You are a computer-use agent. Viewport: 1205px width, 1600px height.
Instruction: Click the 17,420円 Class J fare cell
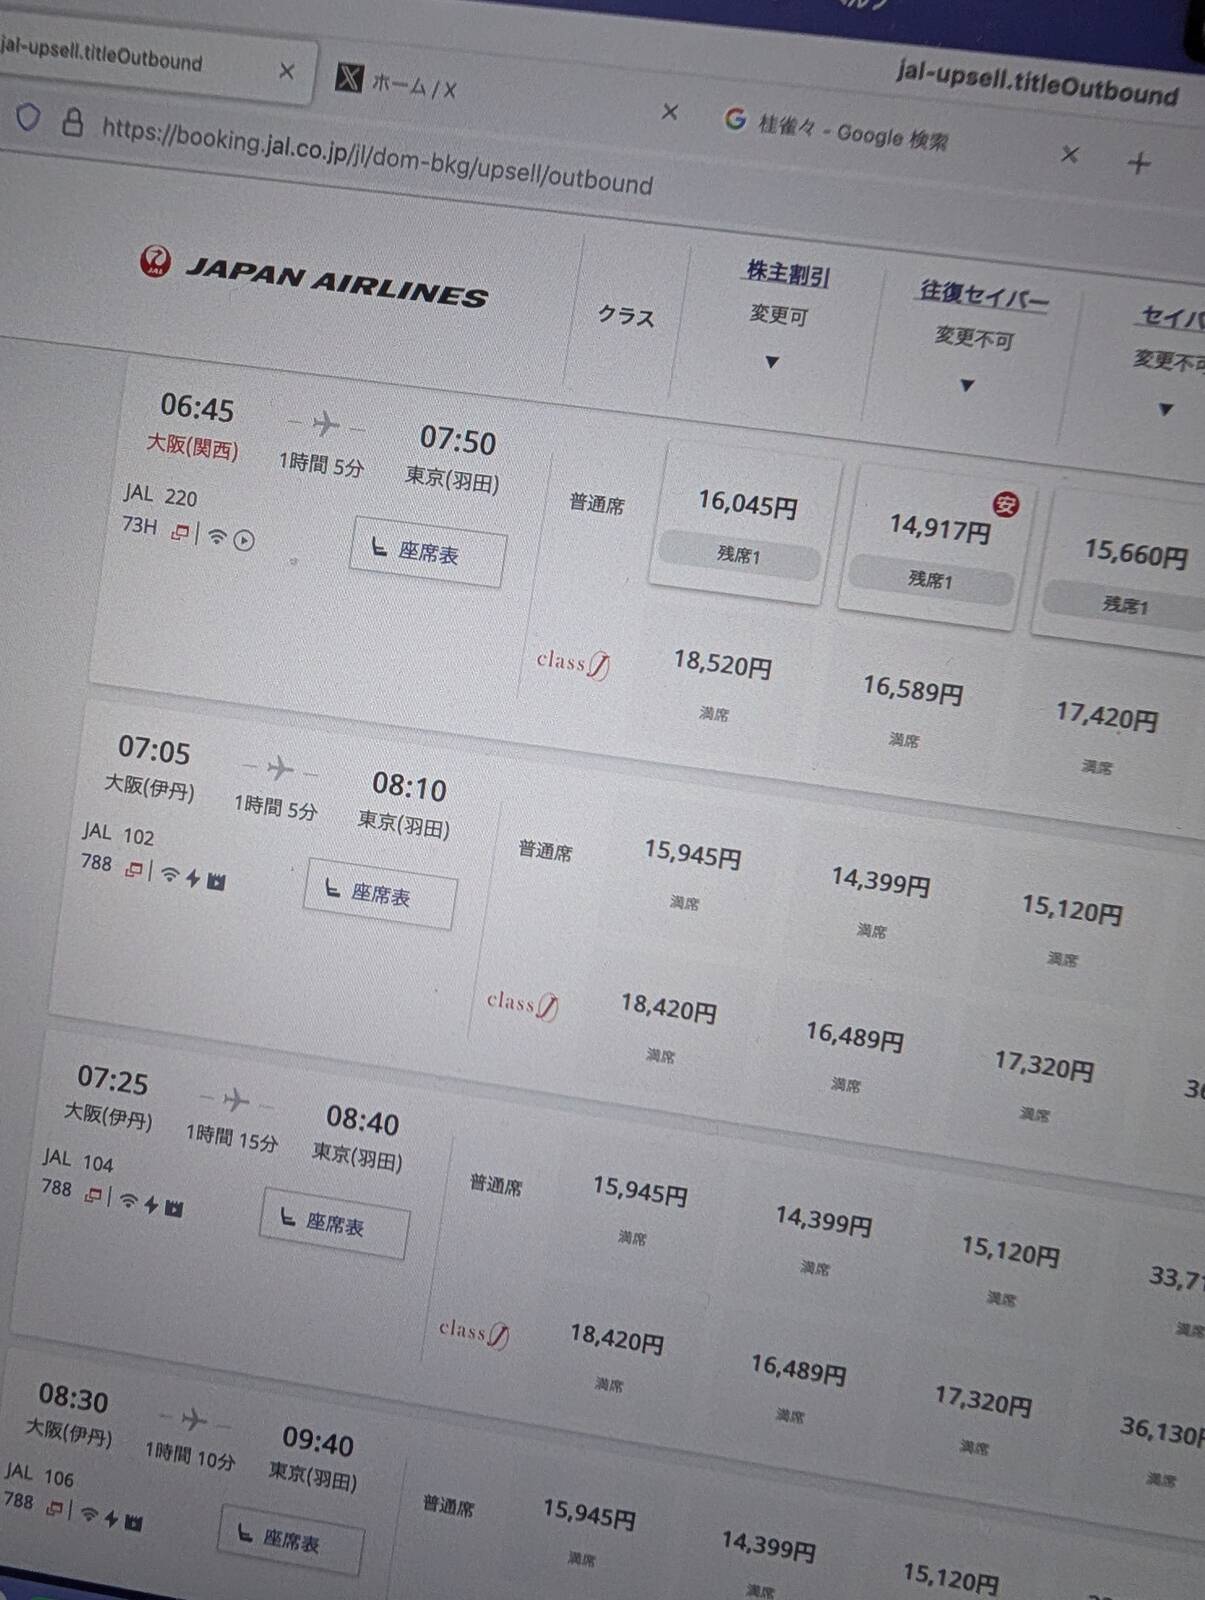[x=1105, y=733]
